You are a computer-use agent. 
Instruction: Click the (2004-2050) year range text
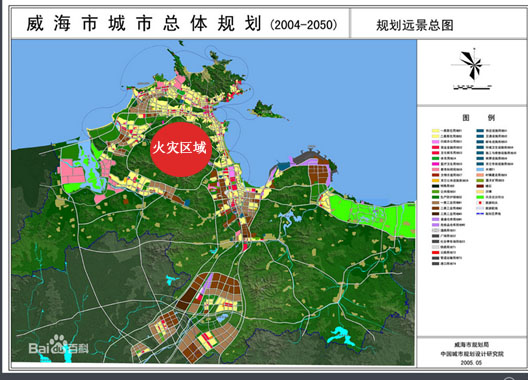click(x=303, y=25)
